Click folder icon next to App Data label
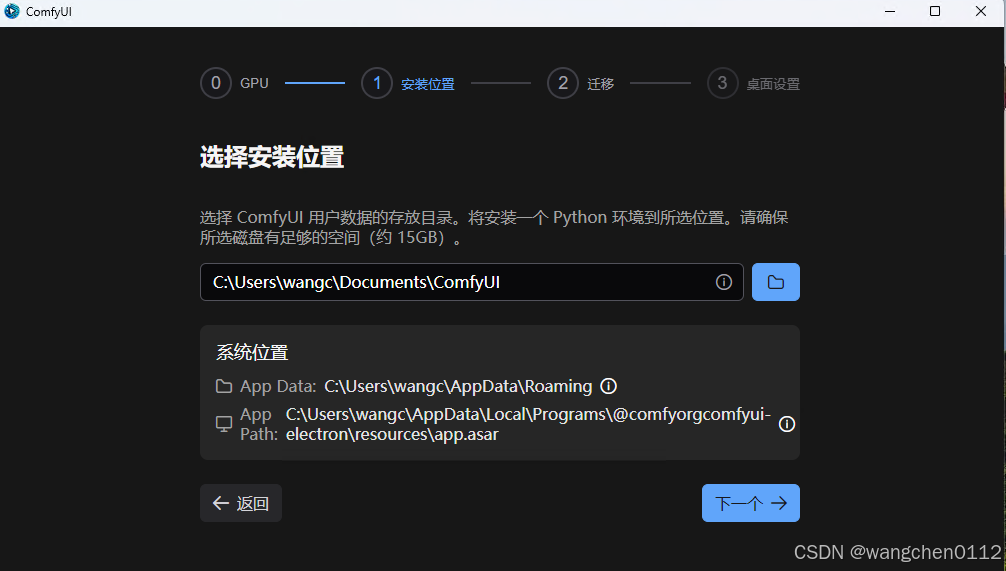Viewport: 1006px width, 571px height. [x=224, y=386]
